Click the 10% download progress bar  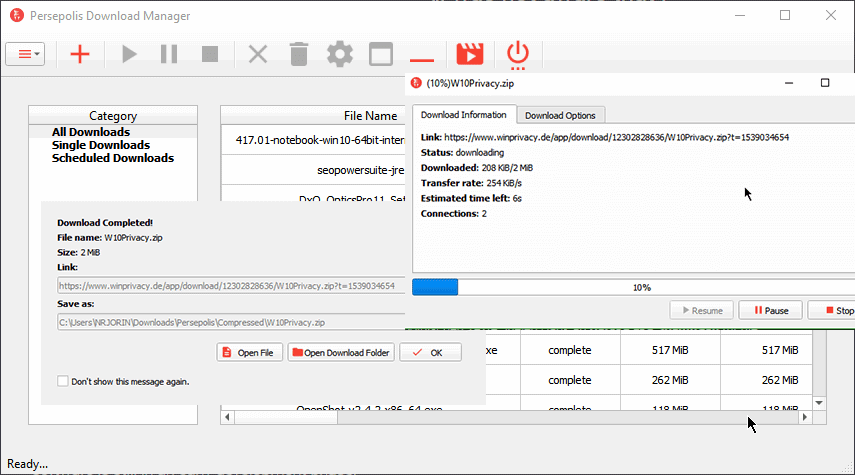click(x=634, y=287)
